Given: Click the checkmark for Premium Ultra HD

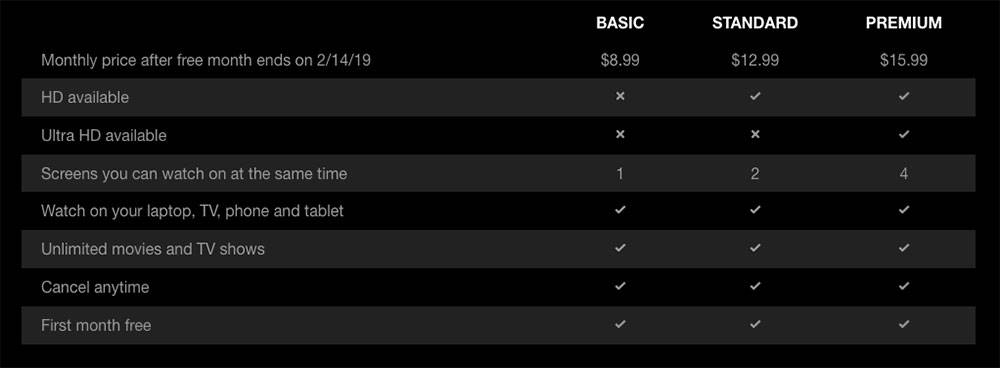Looking at the screenshot, I should (904, 135).
